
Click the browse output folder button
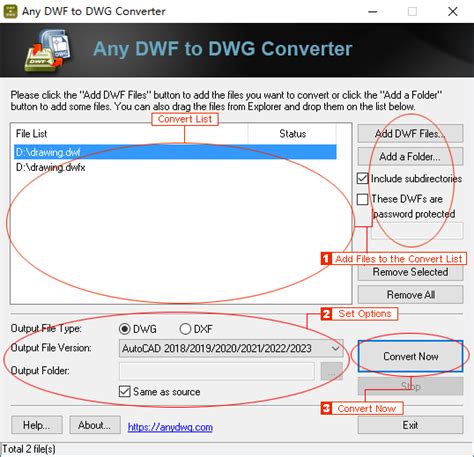tap(331, 371)
